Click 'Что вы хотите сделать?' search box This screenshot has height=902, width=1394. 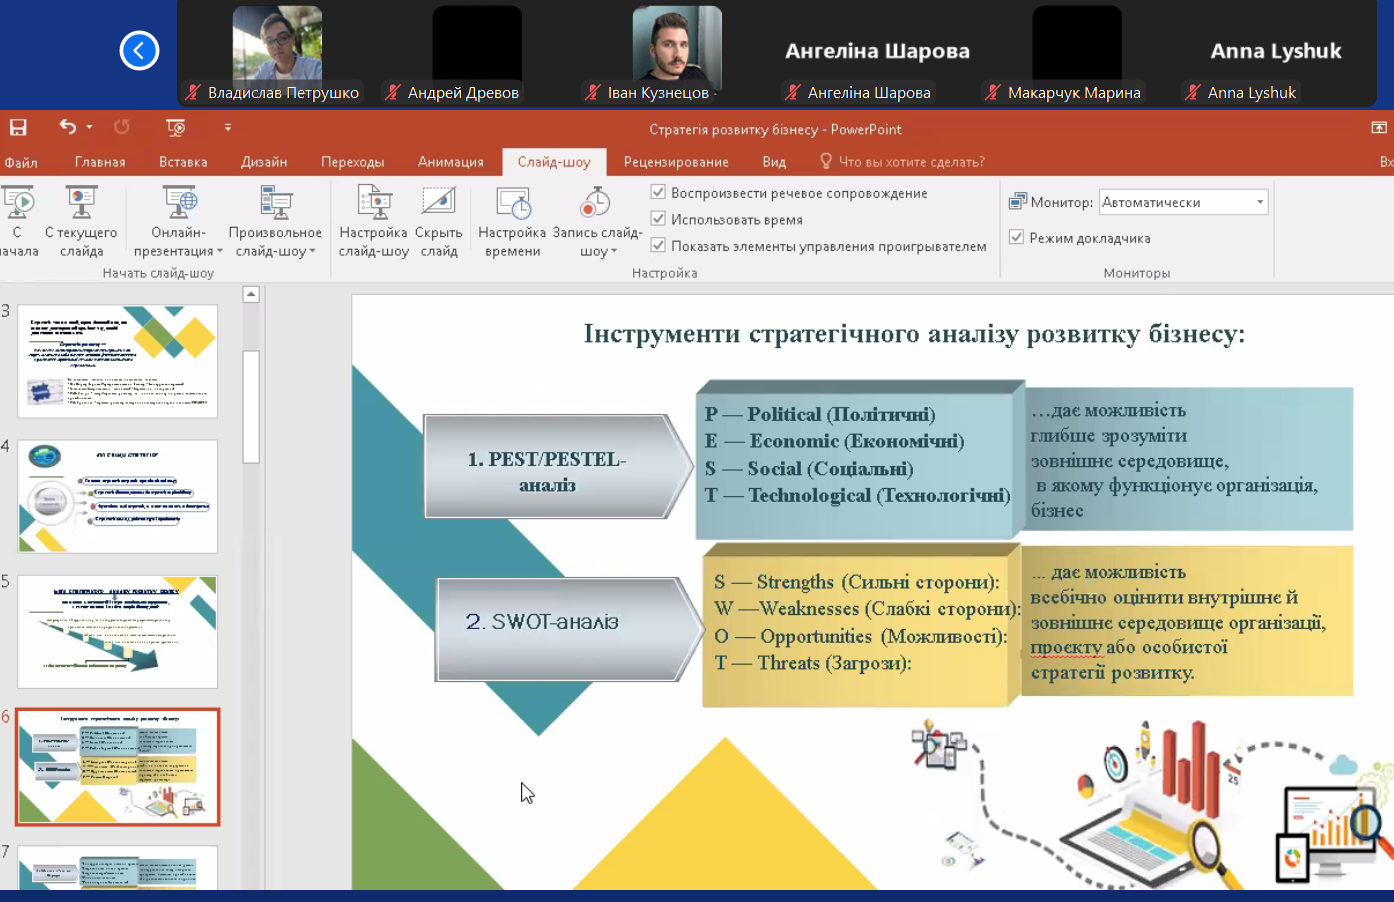point(910,162)
